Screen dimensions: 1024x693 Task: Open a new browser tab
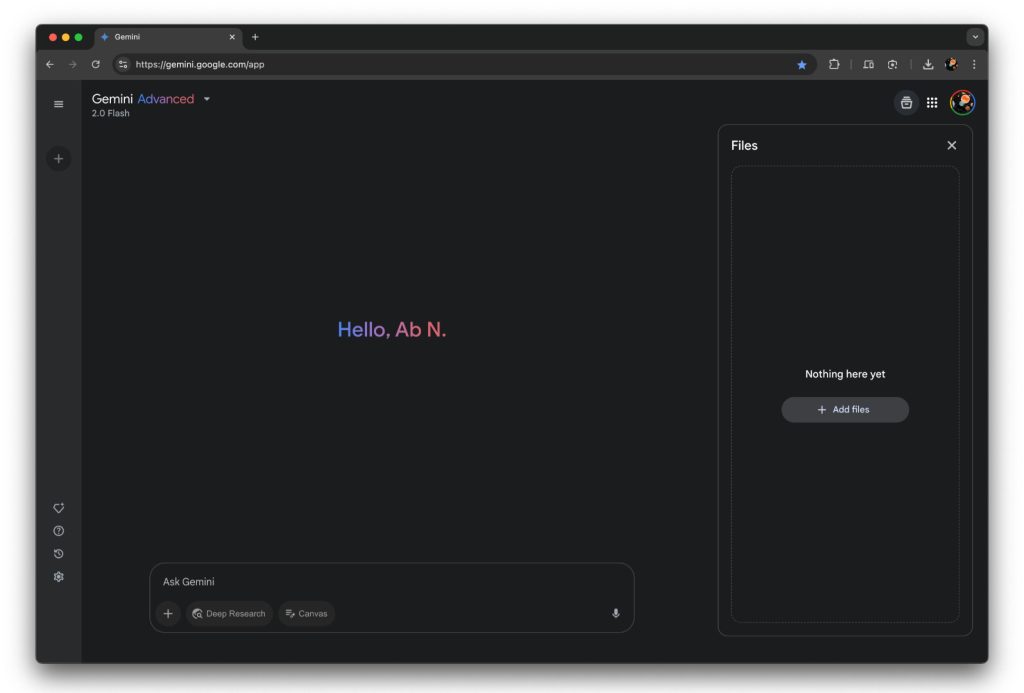click(x=254, y=37)
